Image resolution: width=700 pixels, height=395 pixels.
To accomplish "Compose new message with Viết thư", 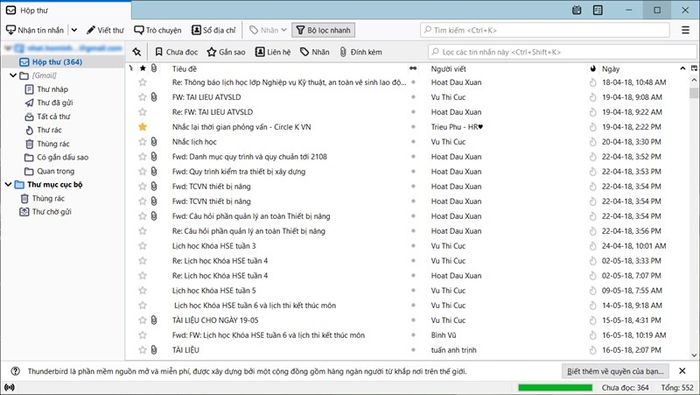I will pyautogui.click(x=105, y=30).
